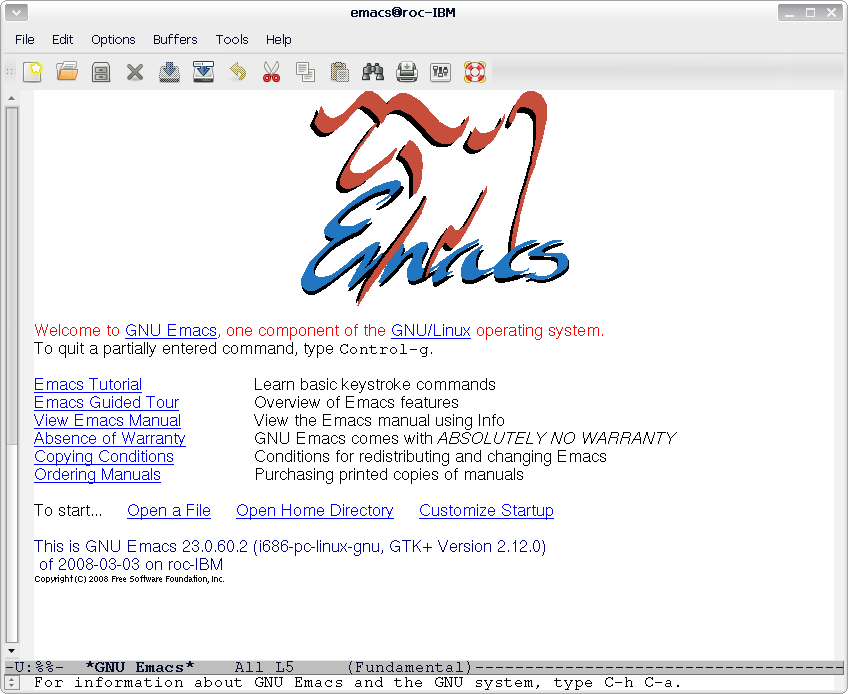Discard current buffer with the X icon
Screen dimensions: 848x694
(135, 71)
